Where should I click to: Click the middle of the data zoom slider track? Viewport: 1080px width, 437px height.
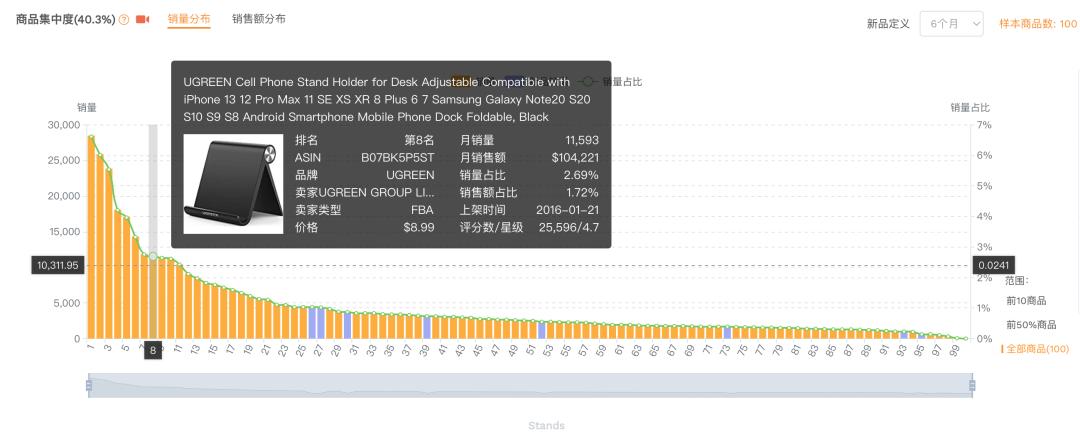click(530, 385)
